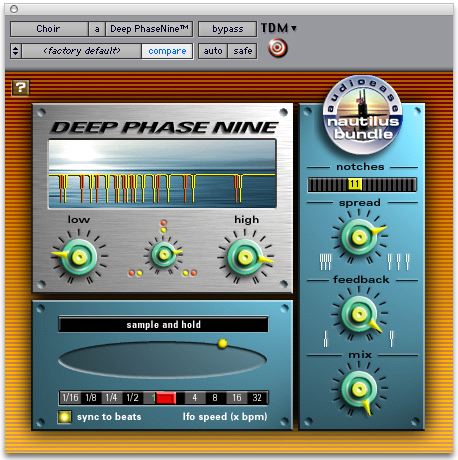Image resolution: width=458 pixels, height=460 pixels.
Task: Click the Nautilus Bundle logo badge
Action: pos(363,115)
